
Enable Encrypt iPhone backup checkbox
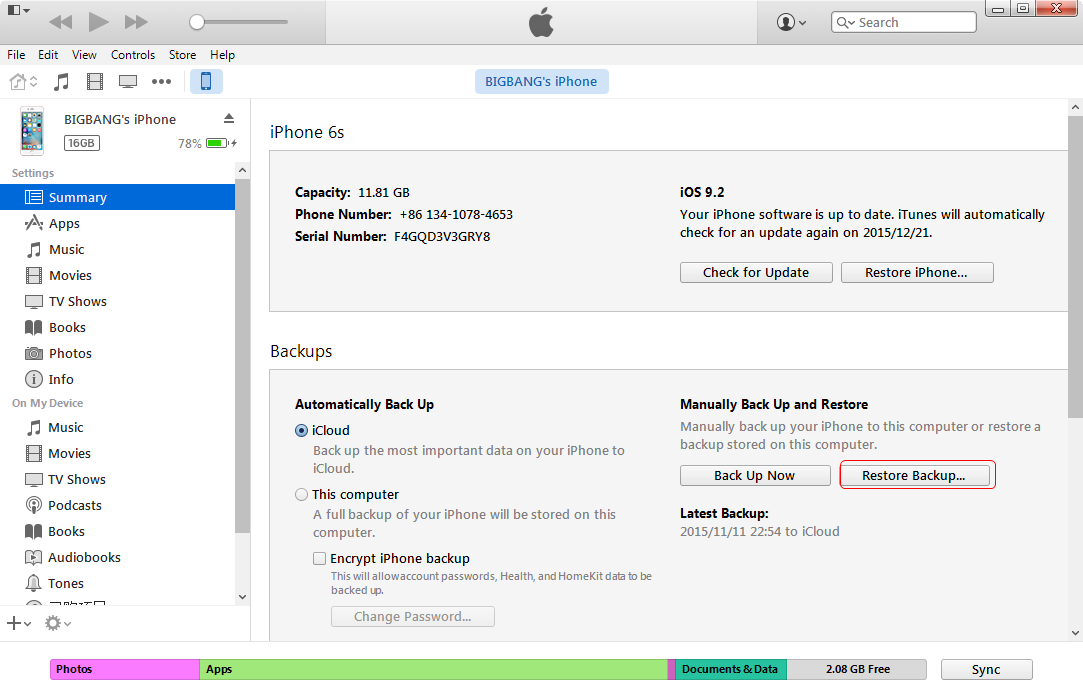319,558
